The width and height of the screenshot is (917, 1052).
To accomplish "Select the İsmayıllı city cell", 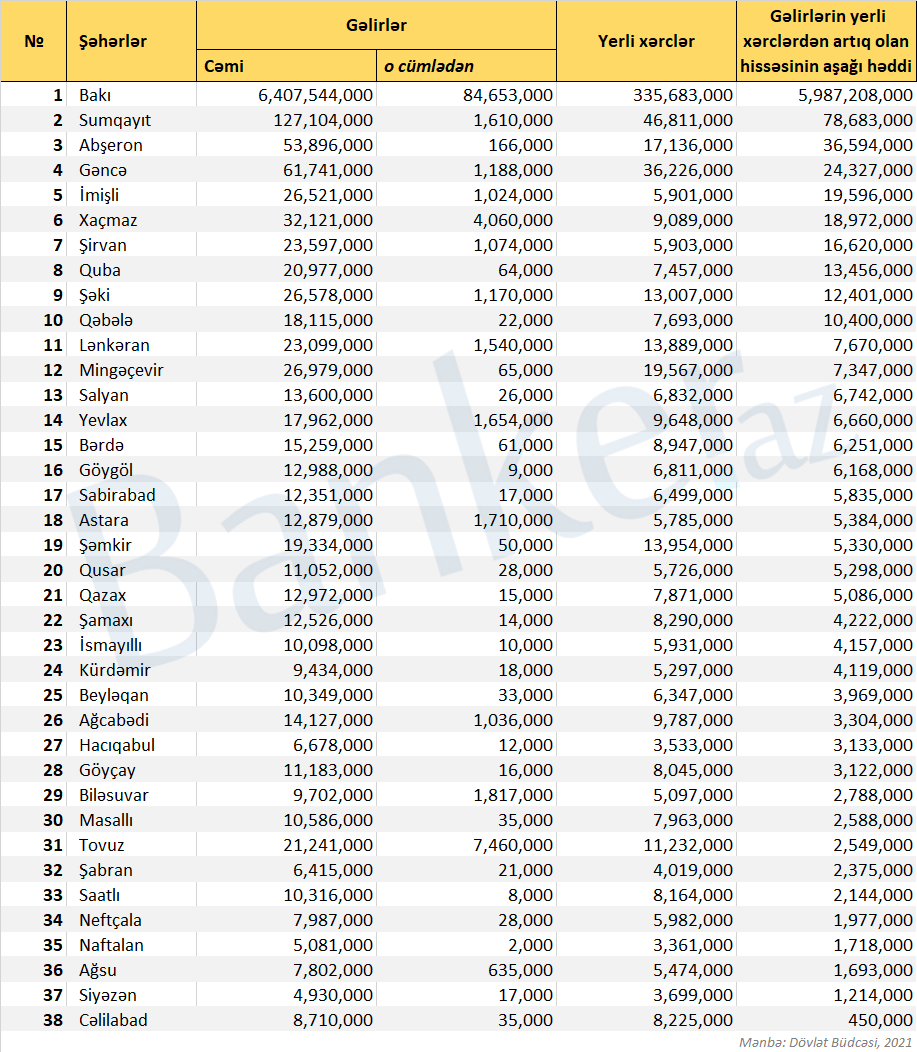I will click(x=131, y=645).
